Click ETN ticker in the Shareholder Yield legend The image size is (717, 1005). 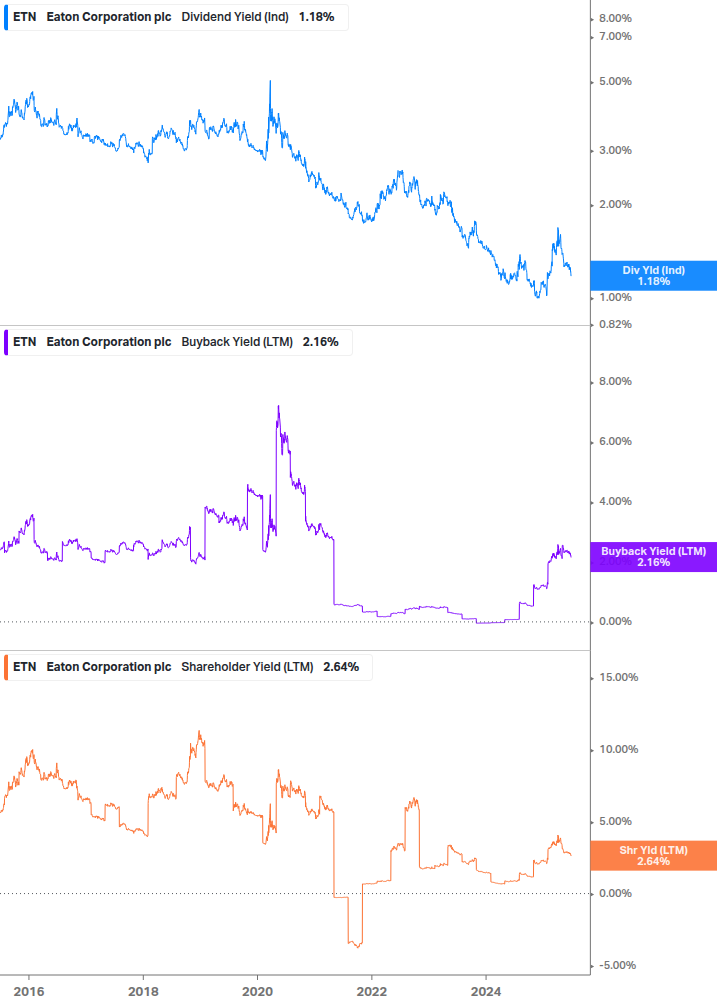[x=25, y=667]
